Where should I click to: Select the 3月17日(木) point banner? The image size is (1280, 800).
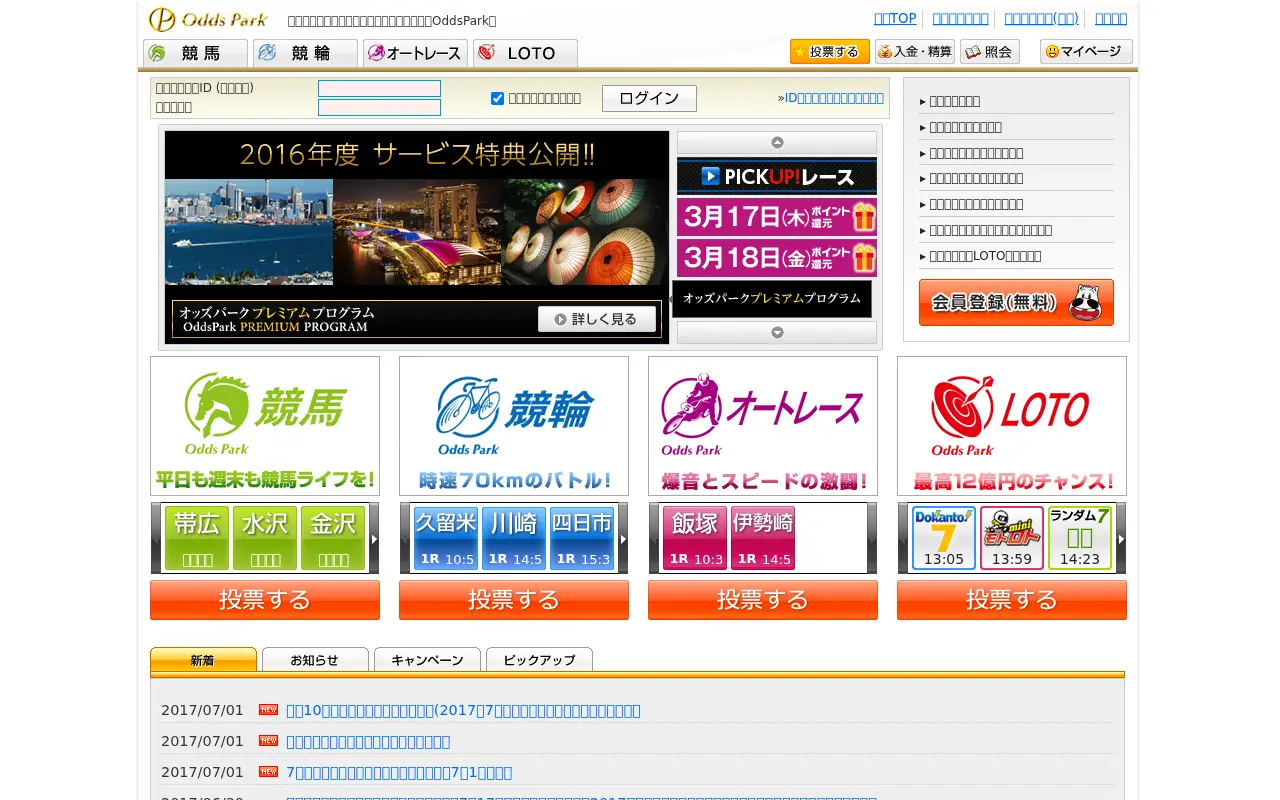coord(777,217)
